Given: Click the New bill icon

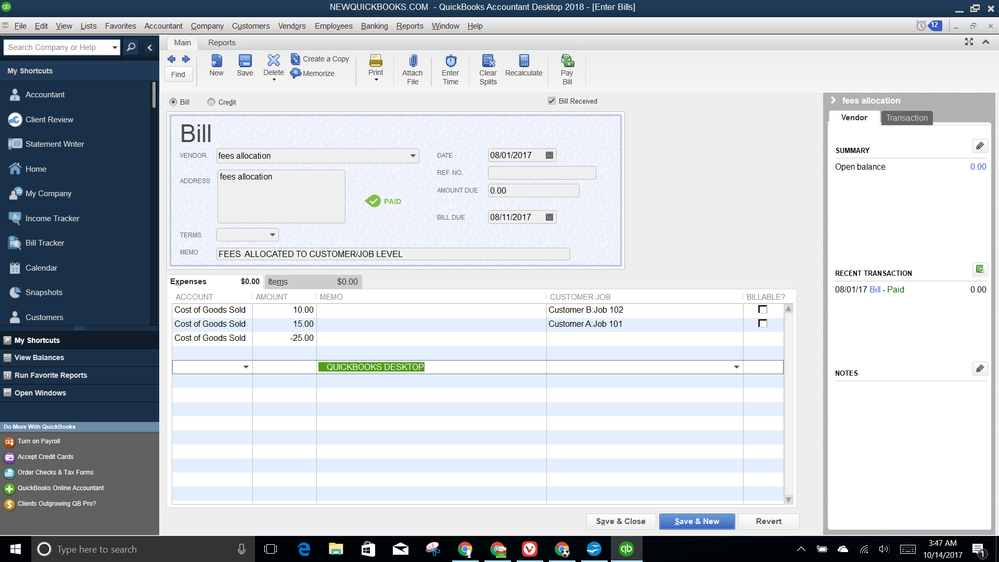Looking at the screenshot, I should tap(217, 61).
